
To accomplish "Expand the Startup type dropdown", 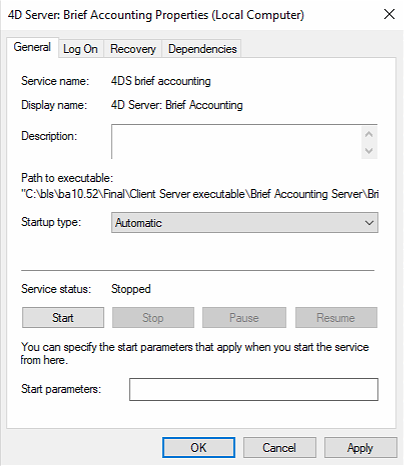I will point(244,223).
